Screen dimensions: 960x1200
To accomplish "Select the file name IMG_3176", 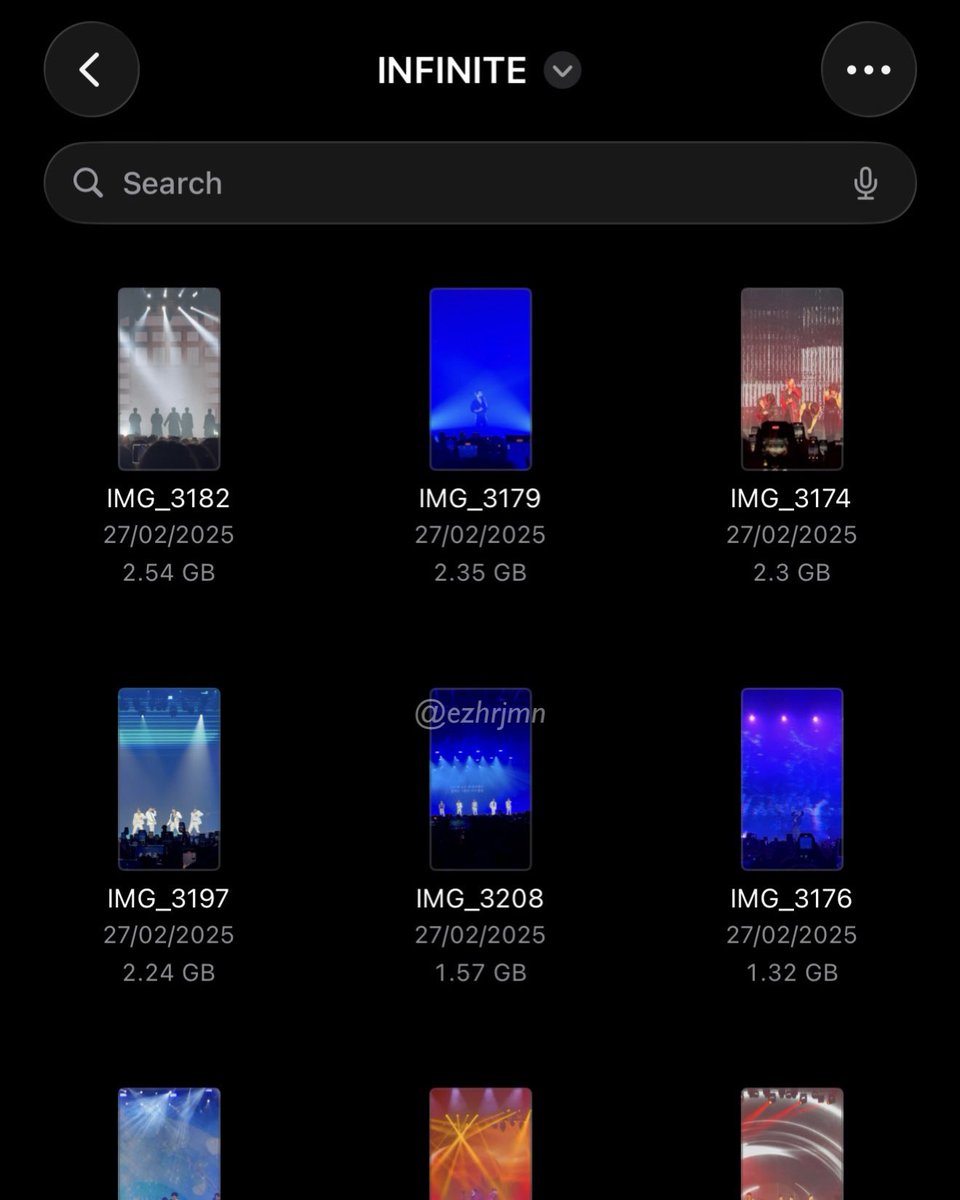I will point(792,898).
